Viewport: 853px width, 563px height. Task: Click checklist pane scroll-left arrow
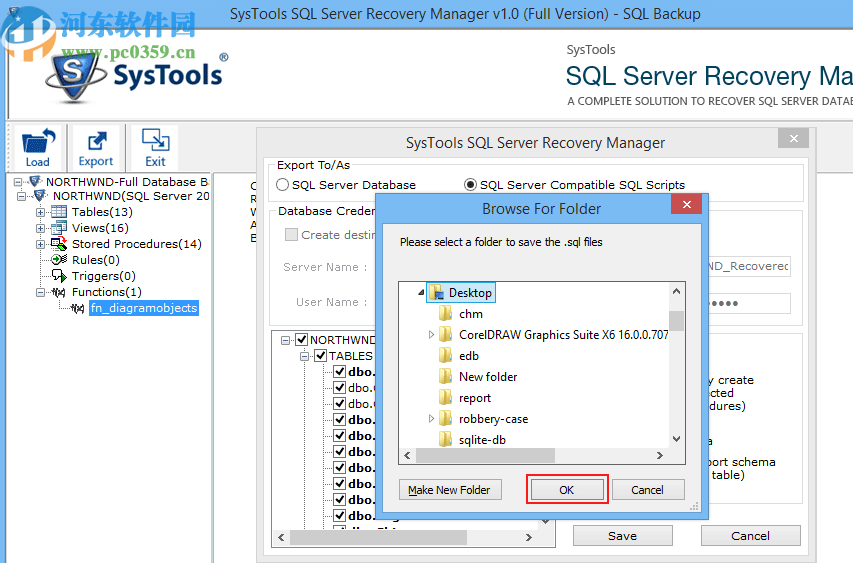pos(281,537)
